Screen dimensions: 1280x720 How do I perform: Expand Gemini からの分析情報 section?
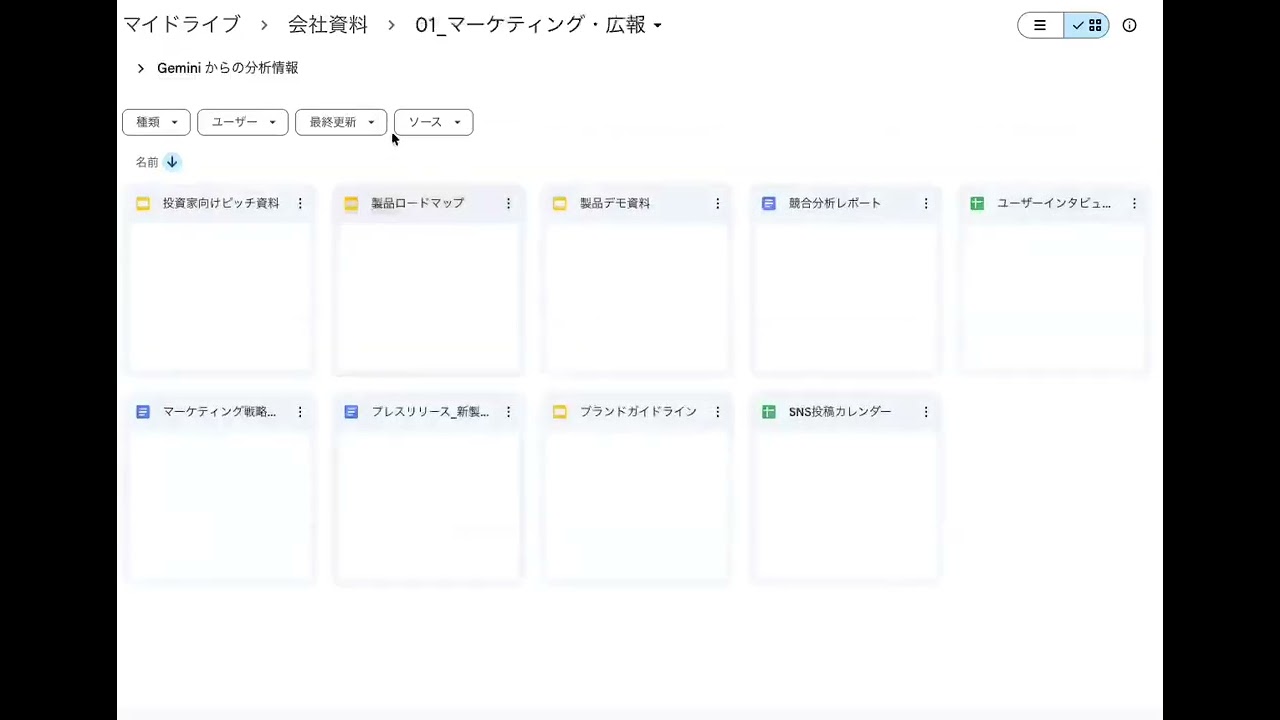(141, 68)
